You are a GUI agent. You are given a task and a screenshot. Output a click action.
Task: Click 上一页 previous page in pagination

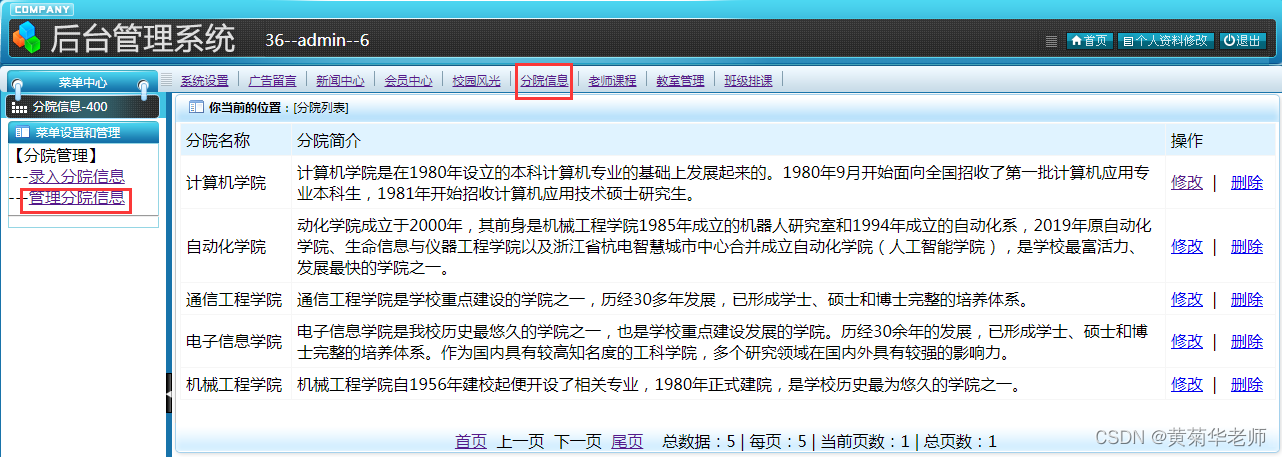[521, 441]
